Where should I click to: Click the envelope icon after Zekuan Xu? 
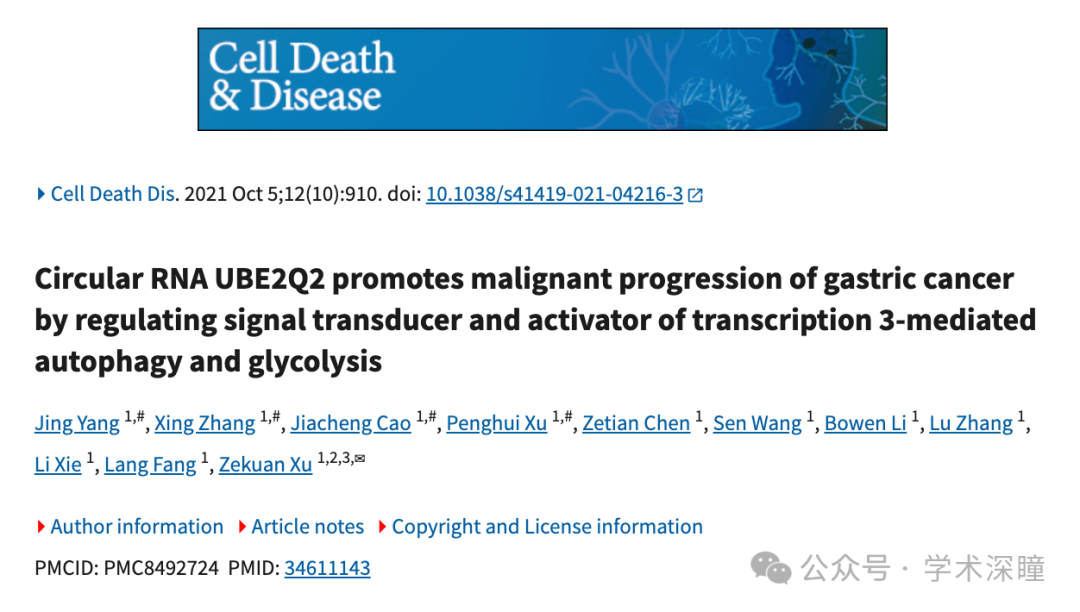(x=360, y=458)
